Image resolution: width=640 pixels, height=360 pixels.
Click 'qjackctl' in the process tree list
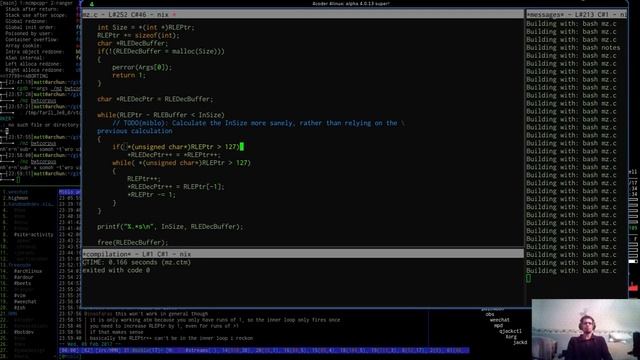510,331
